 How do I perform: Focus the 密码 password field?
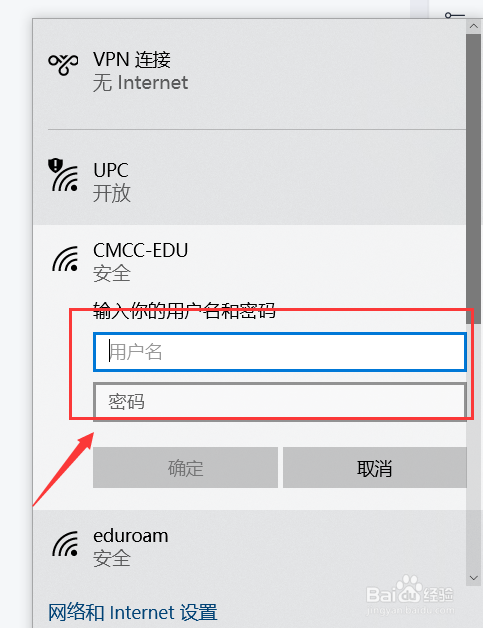[x=280, y=401]
